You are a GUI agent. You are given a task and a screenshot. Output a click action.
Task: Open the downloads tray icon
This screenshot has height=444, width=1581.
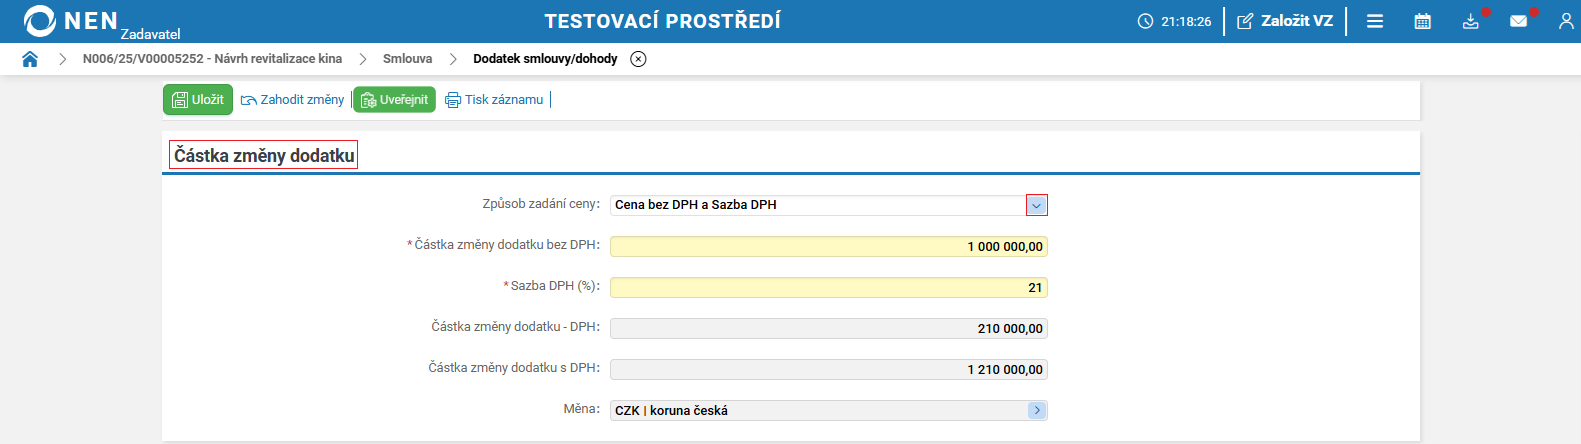1470,21
